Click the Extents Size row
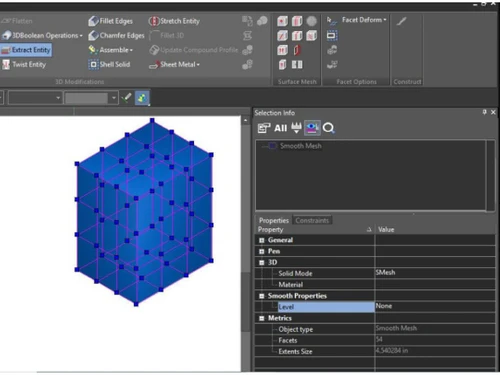This screenshot has width=500, height=375. click(375, 351)
